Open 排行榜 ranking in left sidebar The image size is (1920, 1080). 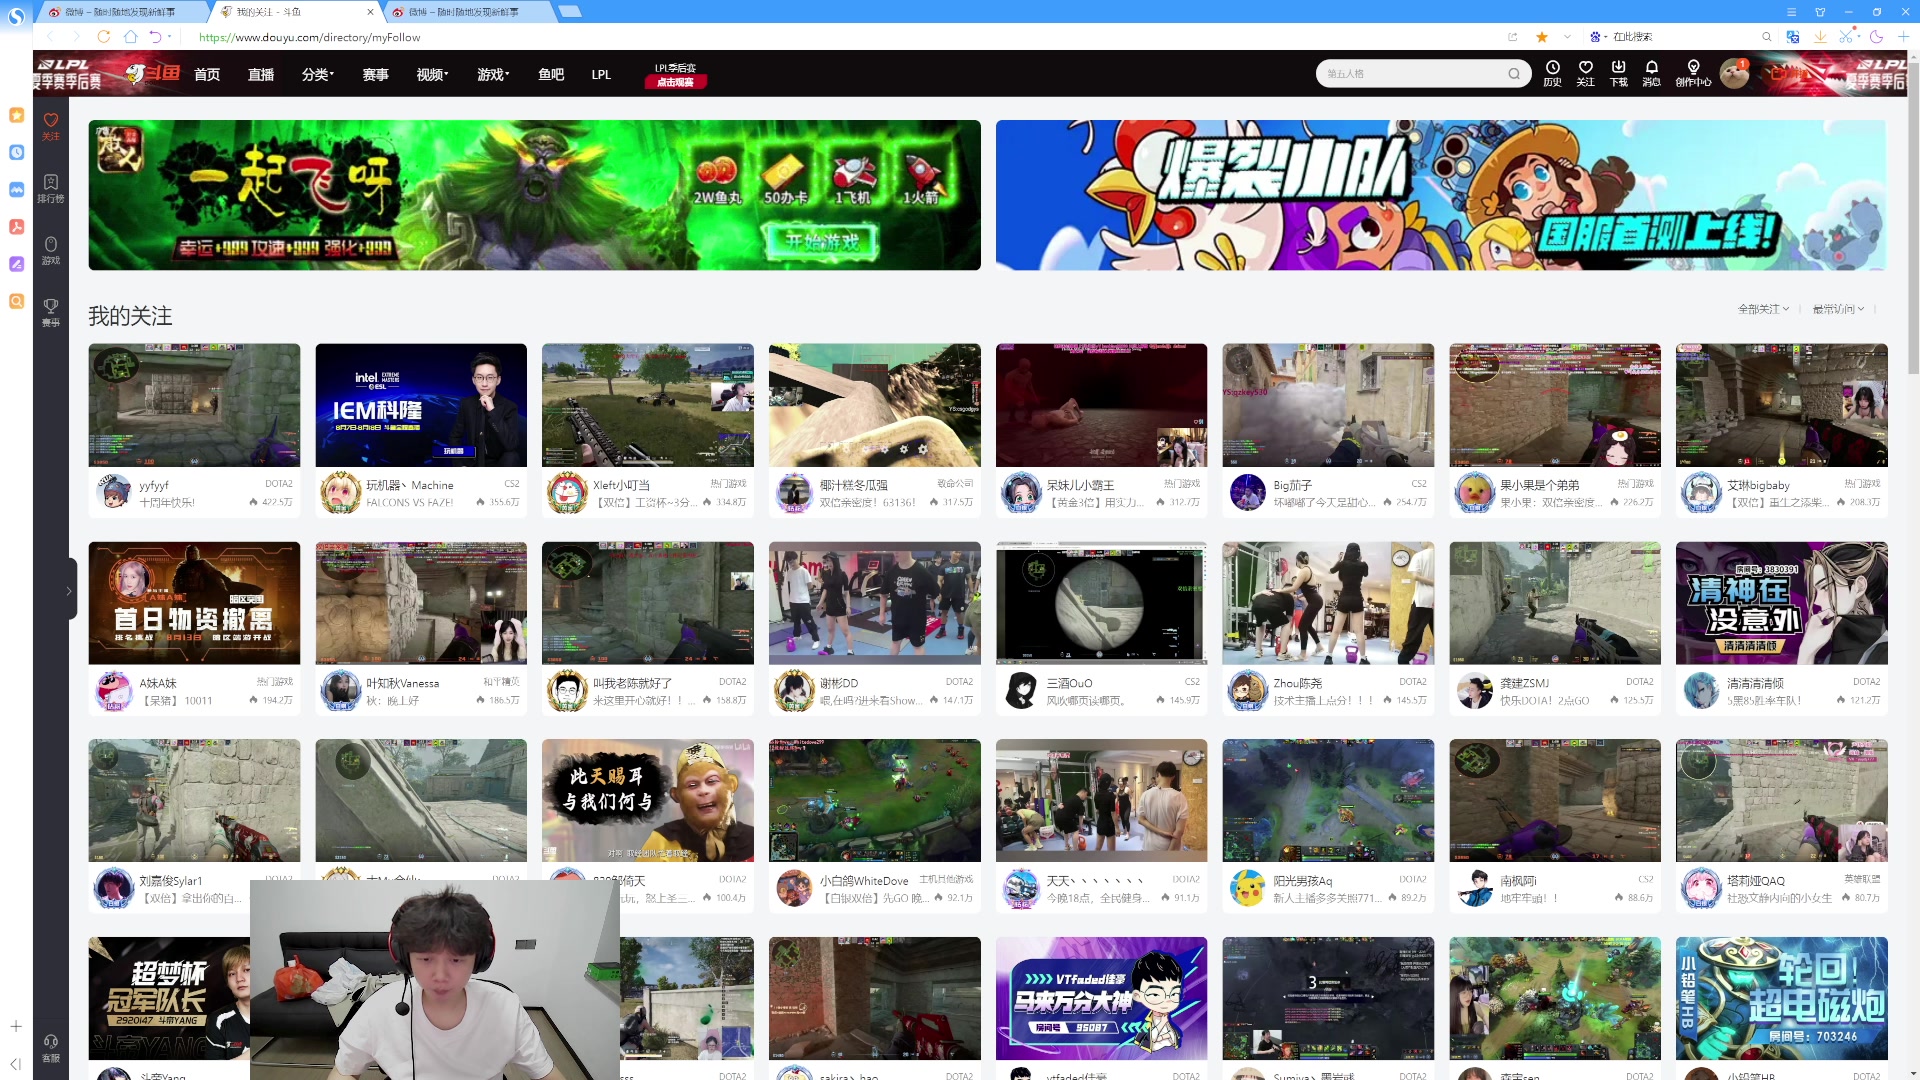pos(51,187)
